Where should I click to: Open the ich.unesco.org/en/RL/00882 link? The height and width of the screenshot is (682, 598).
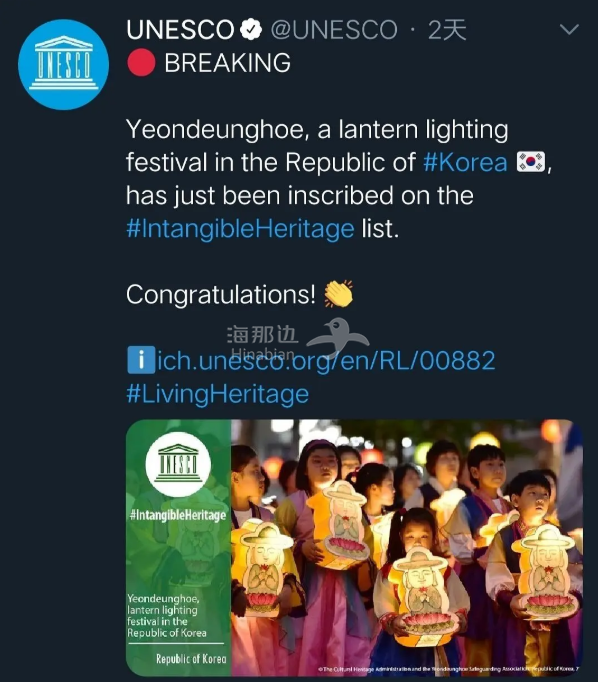[x=326, y=361]
